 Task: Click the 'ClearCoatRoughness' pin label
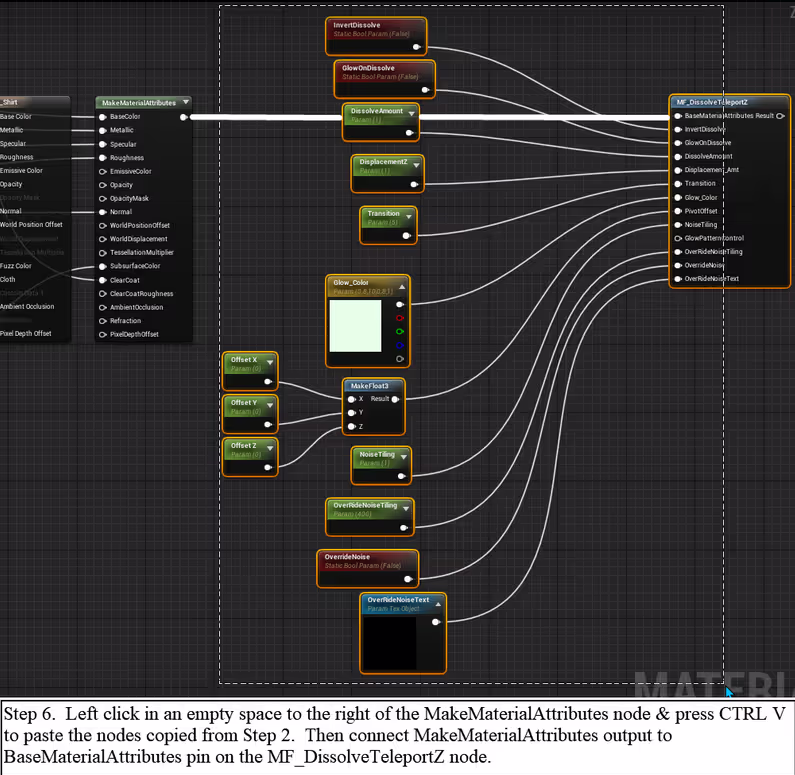pyautogui.click(x=141, y=294)
